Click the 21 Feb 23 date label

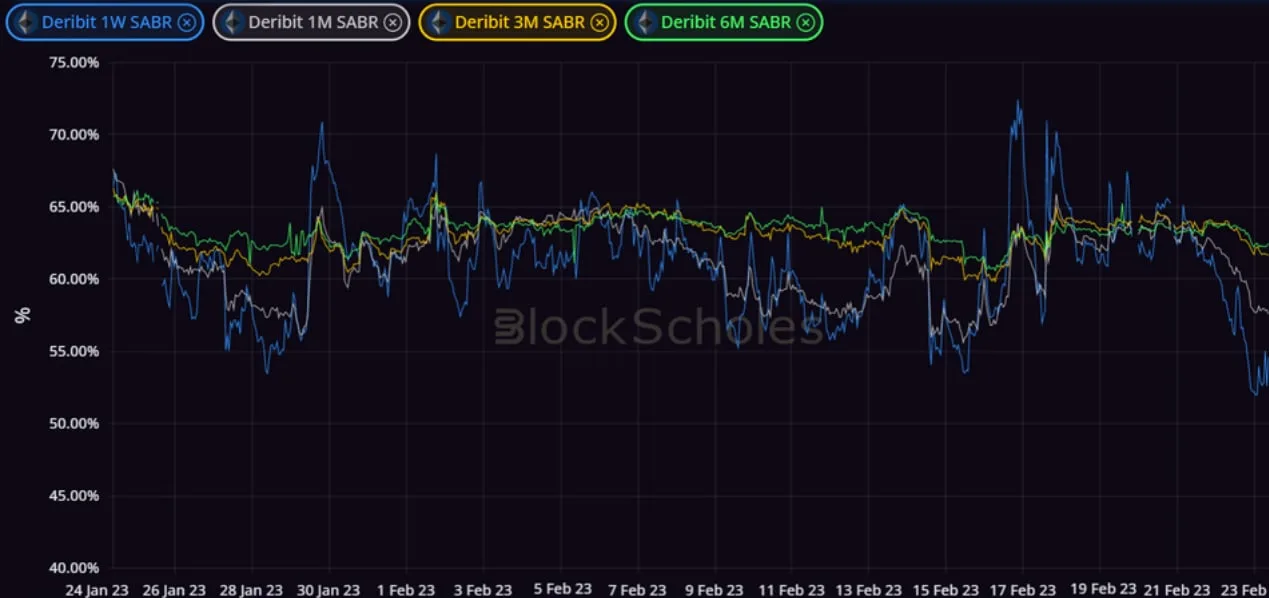[x=1178, y=589]
